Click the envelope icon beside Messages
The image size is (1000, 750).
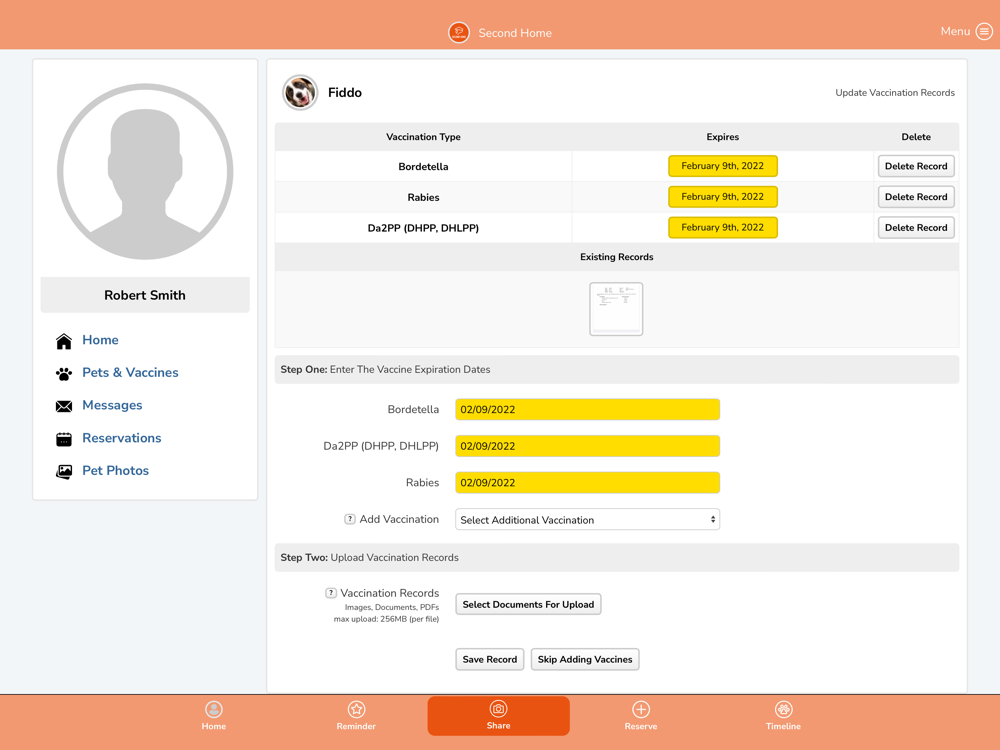tap(64, 406)
